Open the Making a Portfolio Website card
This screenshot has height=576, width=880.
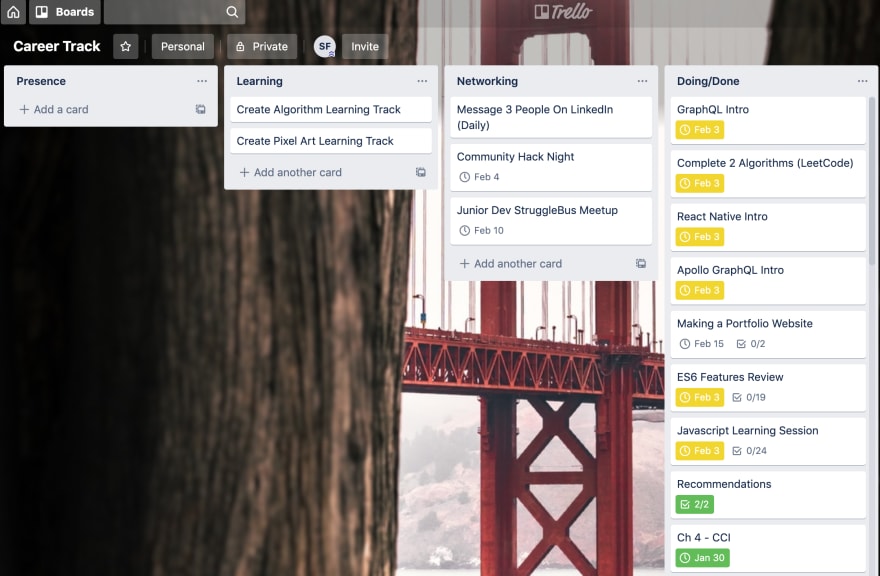[768, 334]
